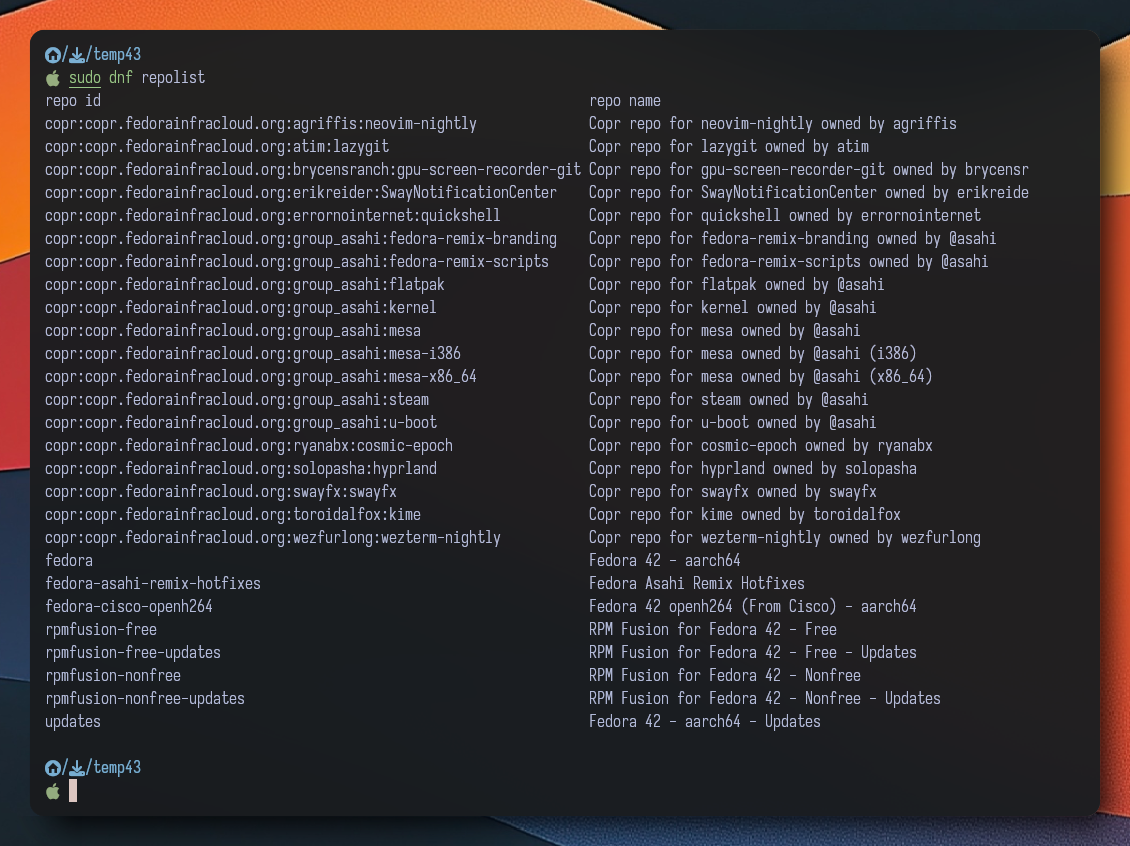Click 'Fedora 42 openh264 (From Cisco) - aarch64'
1130x846 pixels.
point(752,607)
